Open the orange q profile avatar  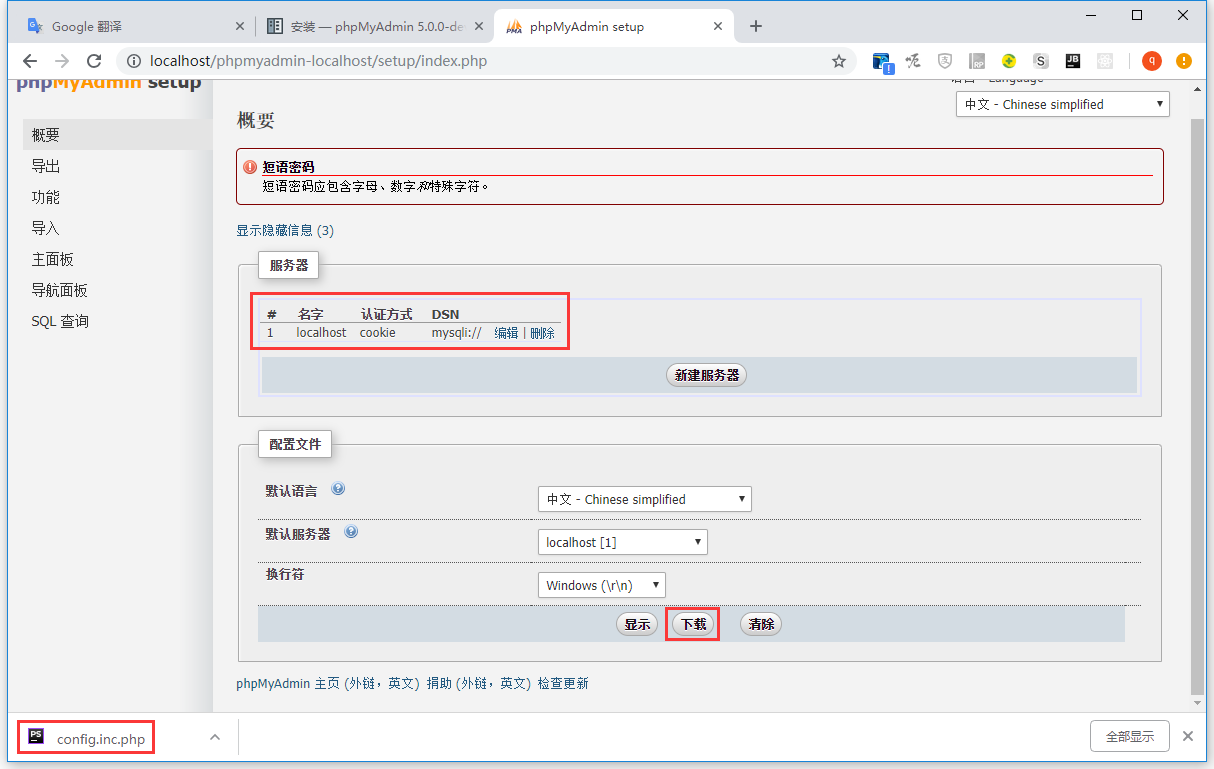[1152, 61]
